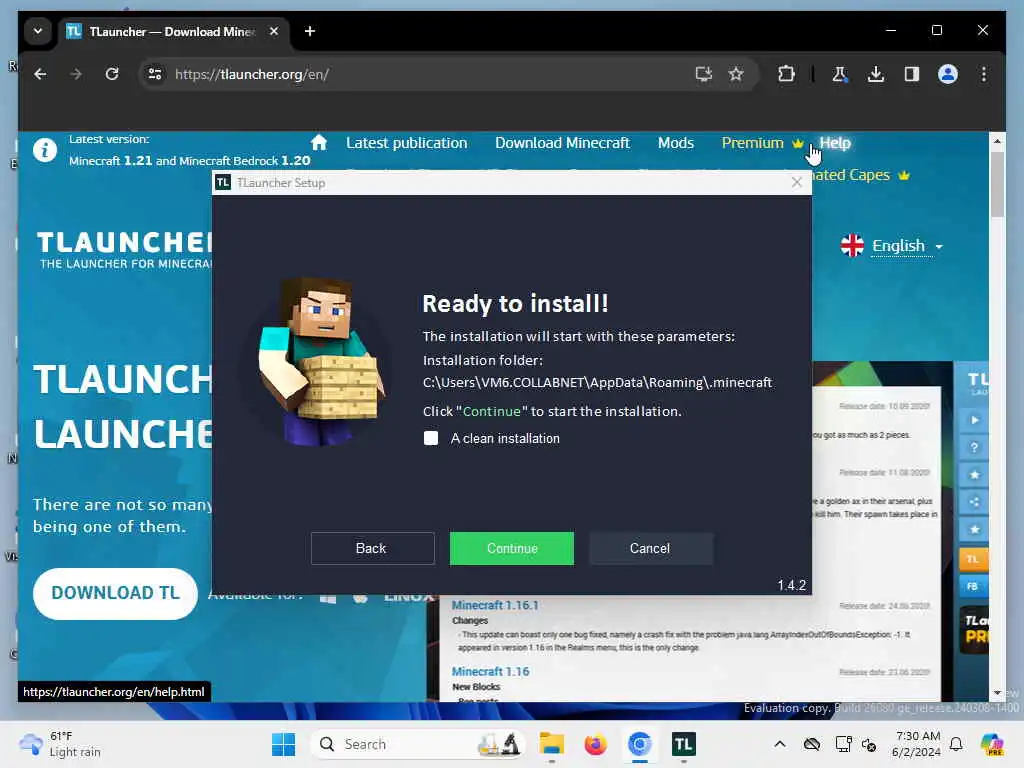Click the info icon beside Latest version

[x=45, y=150]
